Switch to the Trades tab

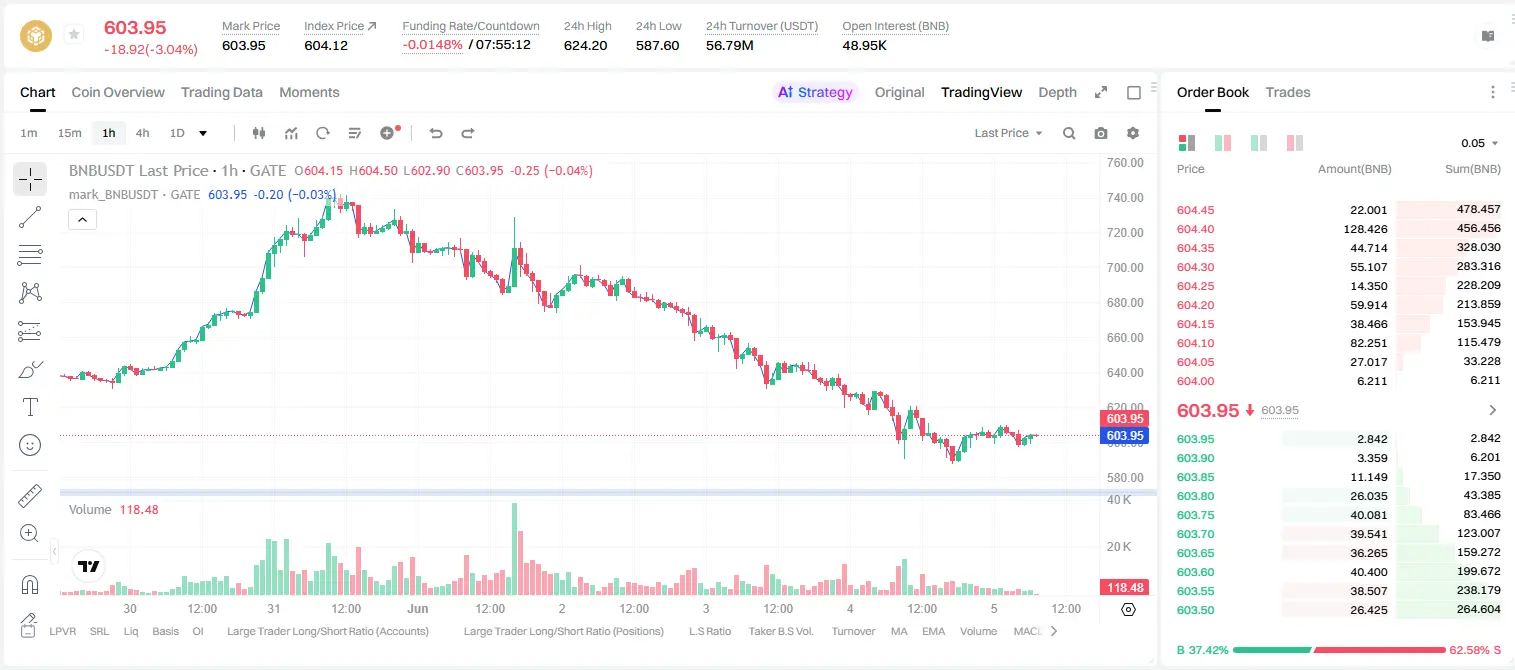[x=1287, y=92]
